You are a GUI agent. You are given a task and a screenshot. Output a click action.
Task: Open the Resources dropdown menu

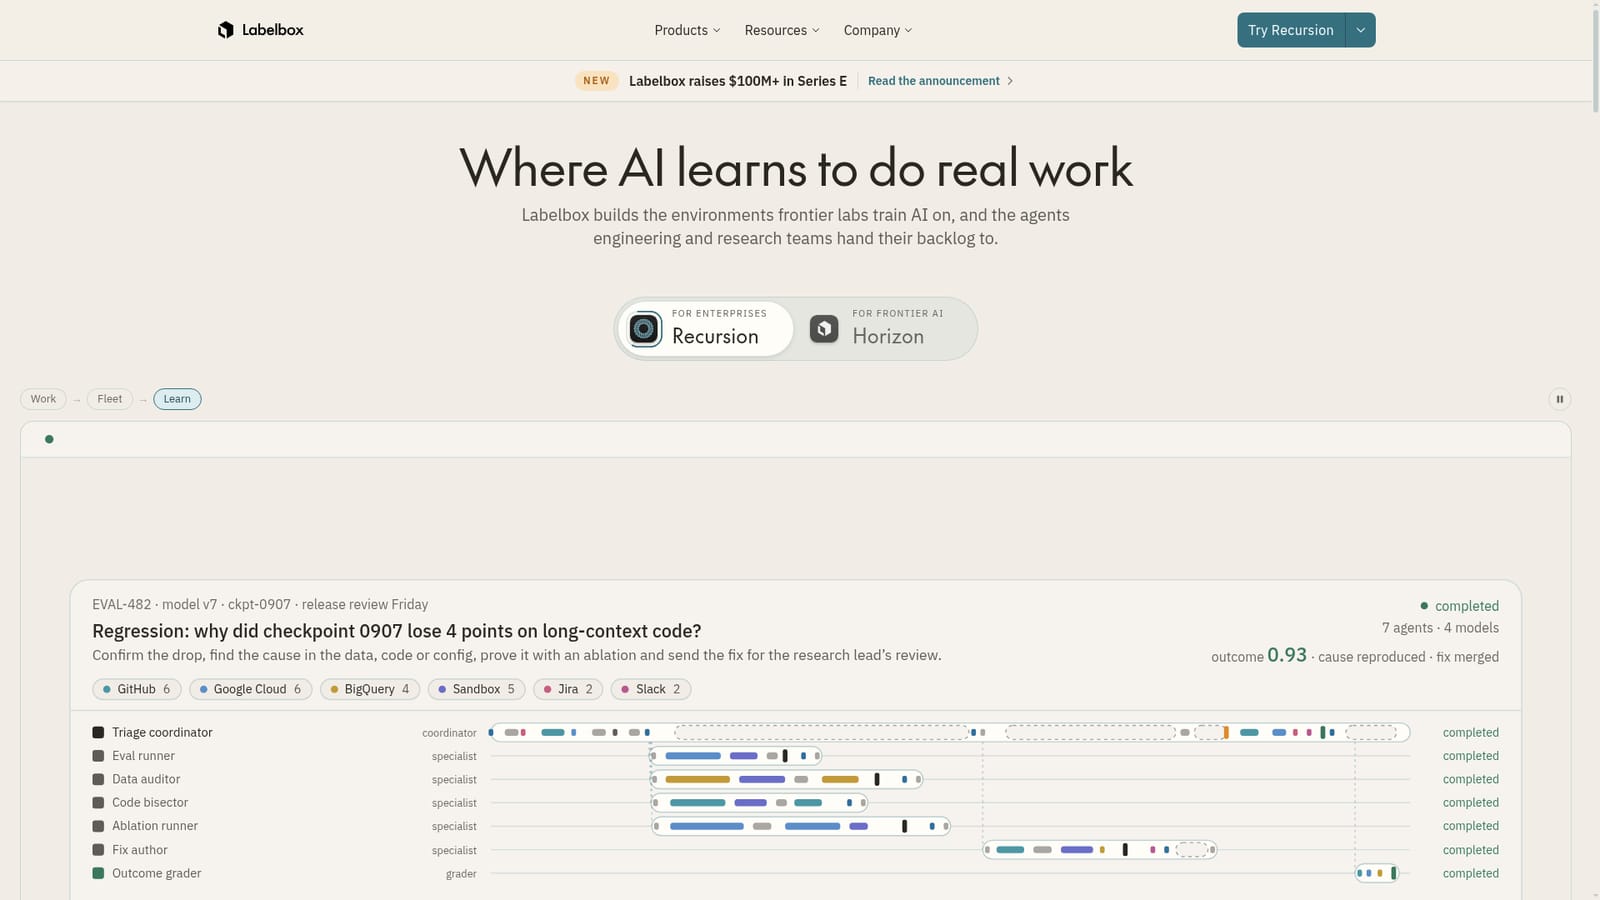tap(782, 30)
